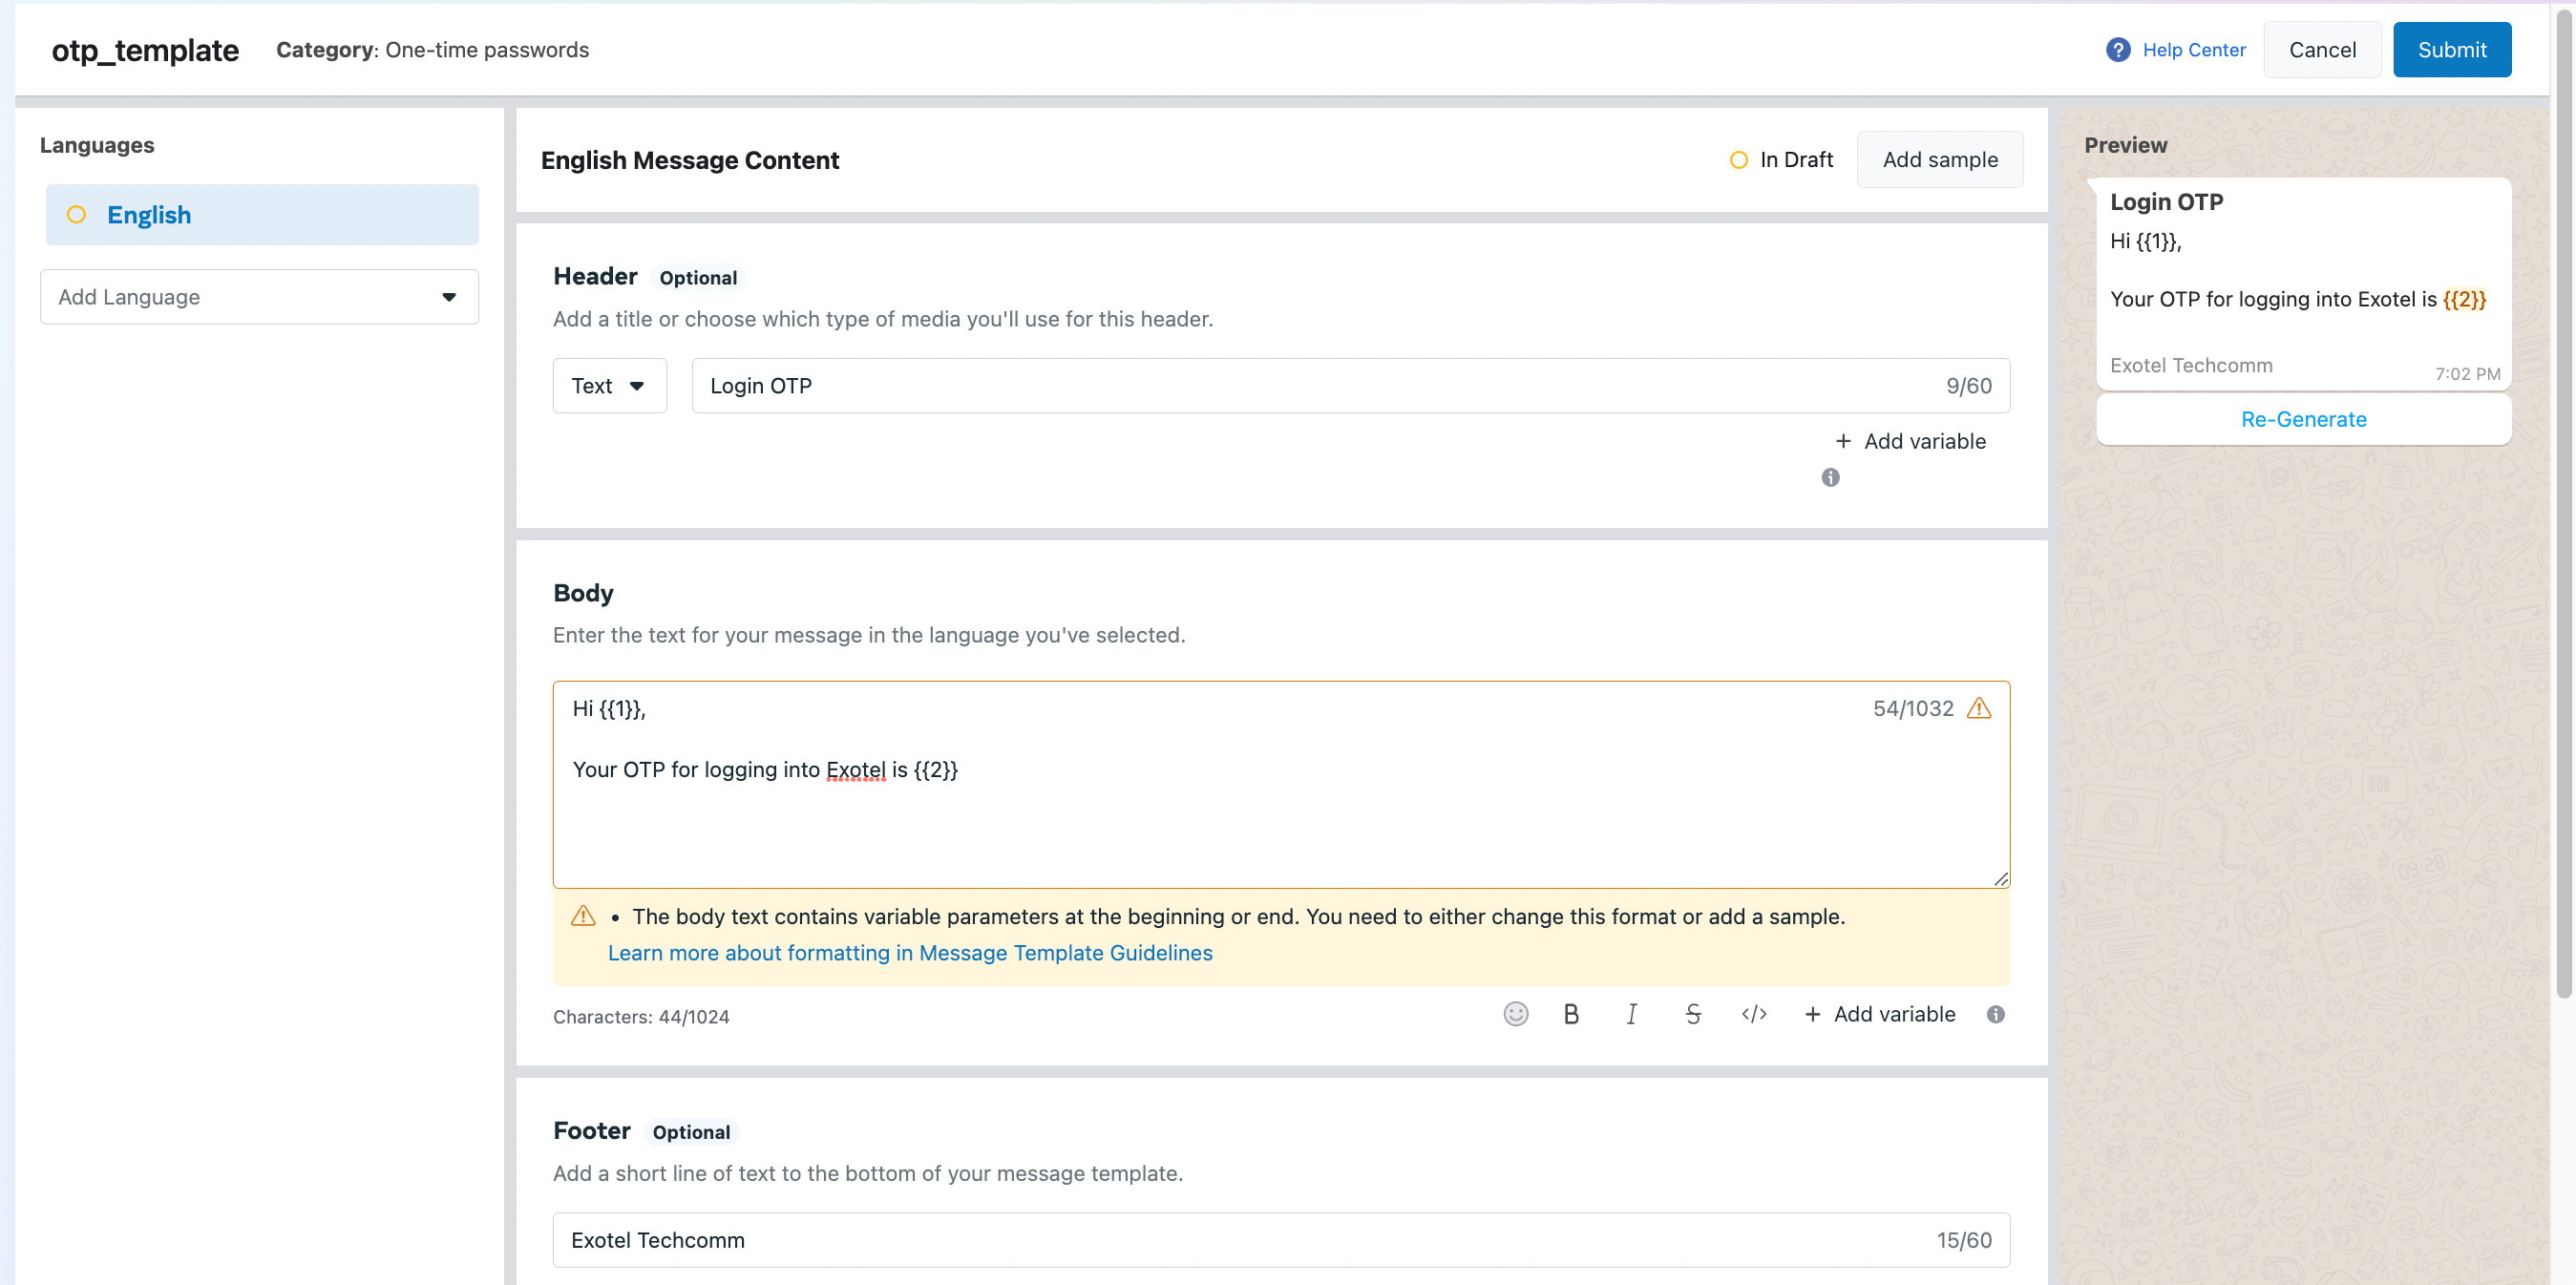Apply italic formatting to body text
This screenshot has height=1285, width=2576.
pos(1631,1014)
